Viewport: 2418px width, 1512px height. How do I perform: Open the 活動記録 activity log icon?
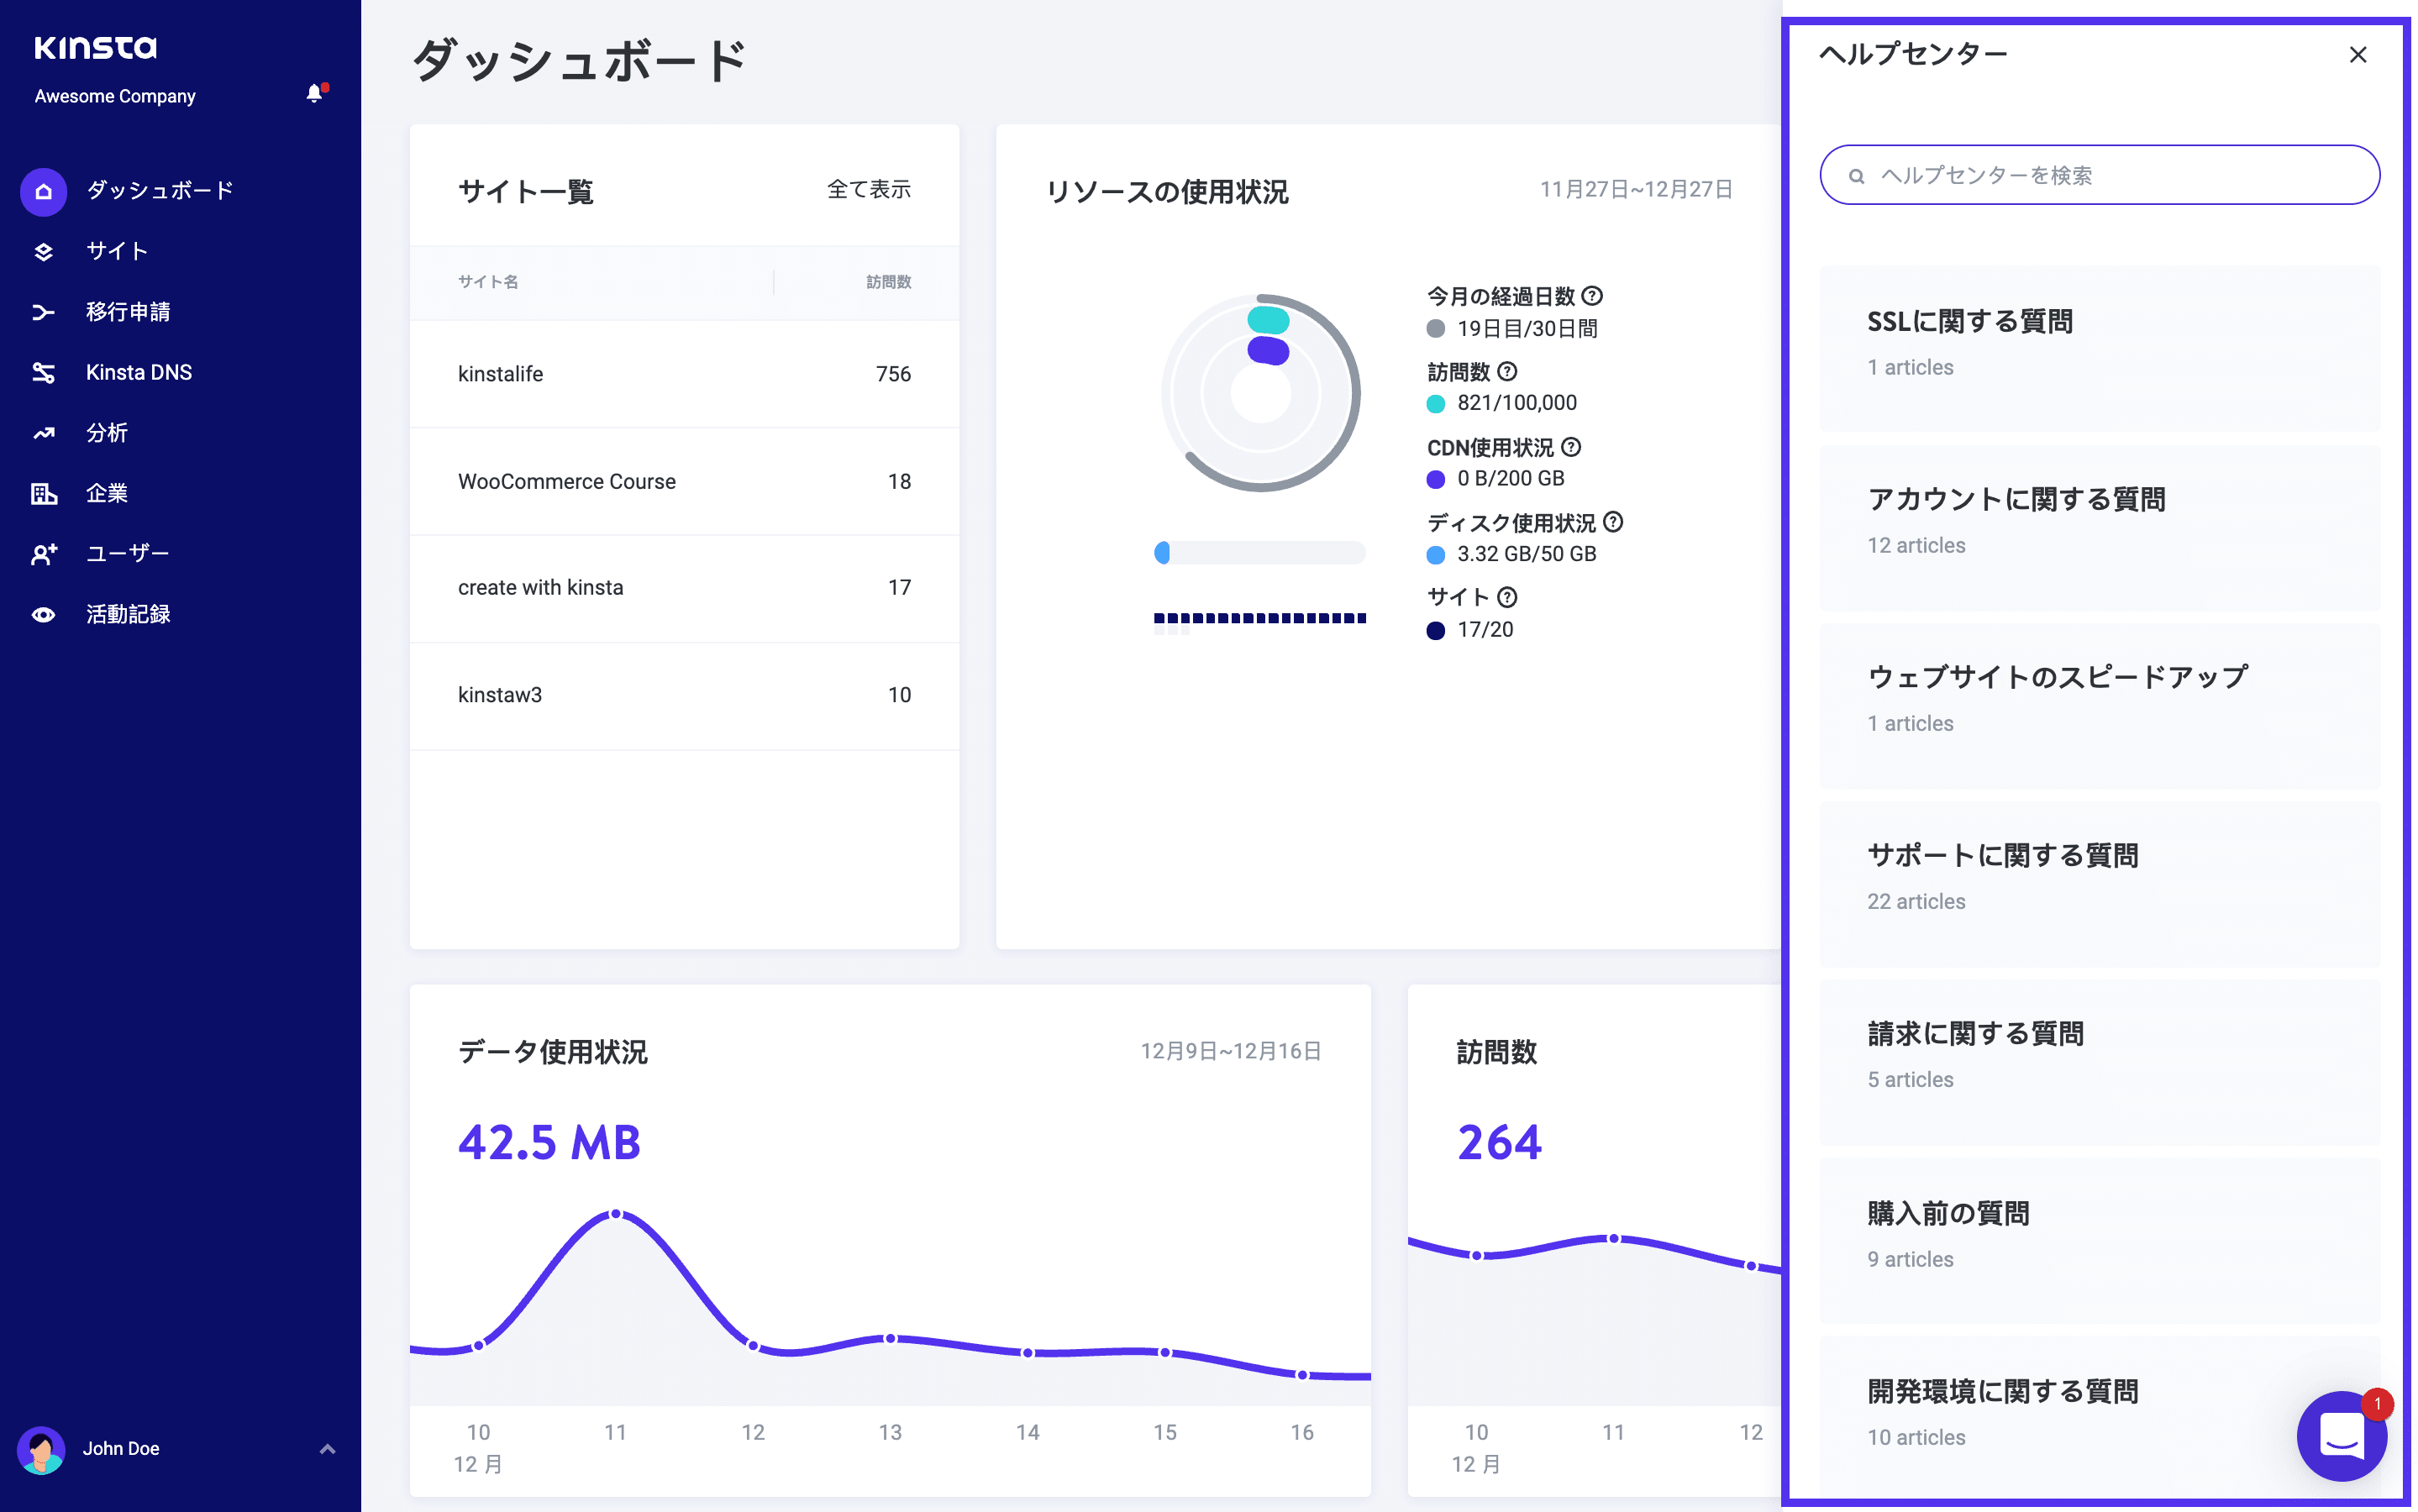[x=43, y=614]
